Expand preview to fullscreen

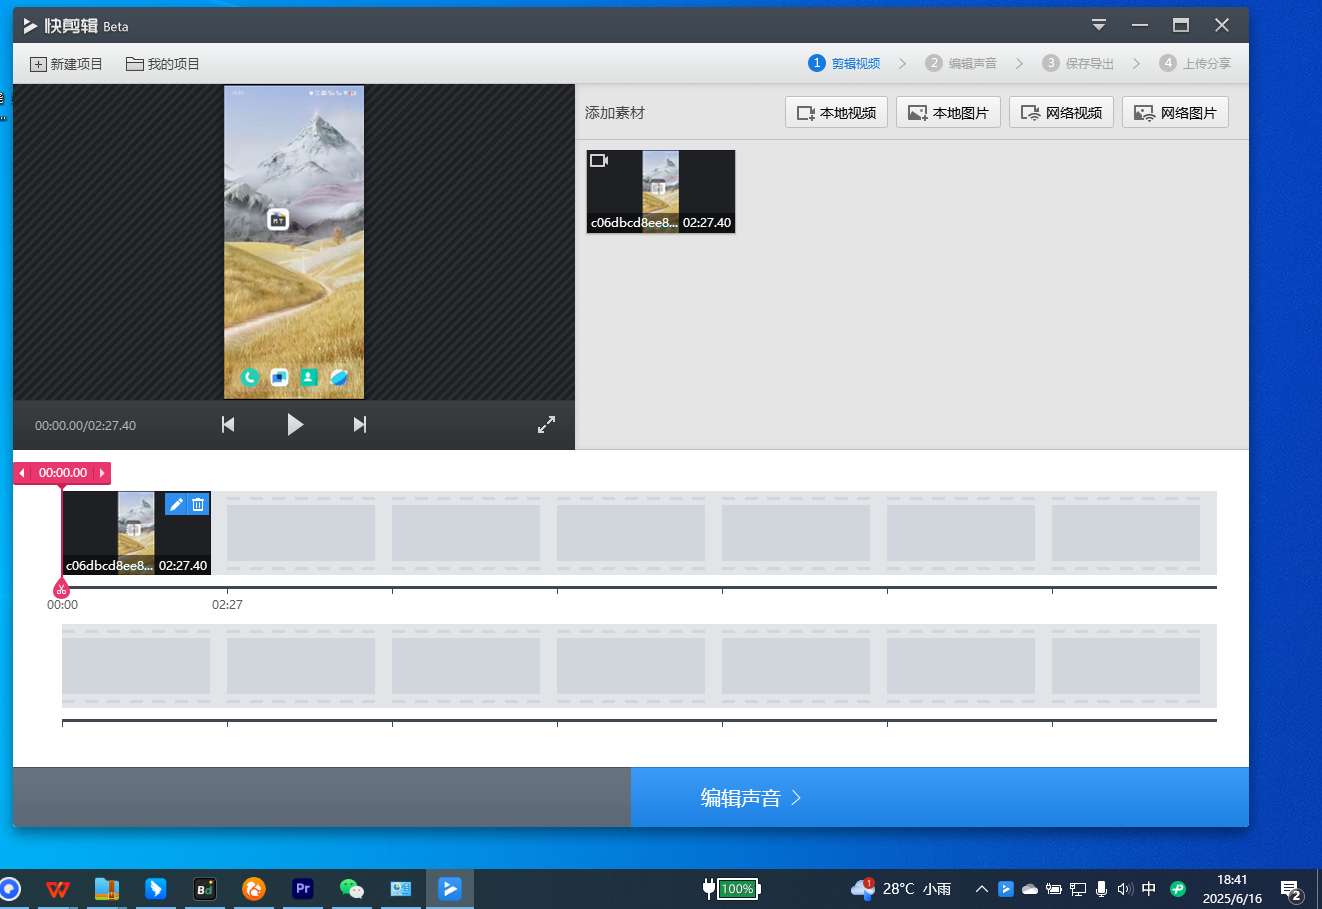546,424
